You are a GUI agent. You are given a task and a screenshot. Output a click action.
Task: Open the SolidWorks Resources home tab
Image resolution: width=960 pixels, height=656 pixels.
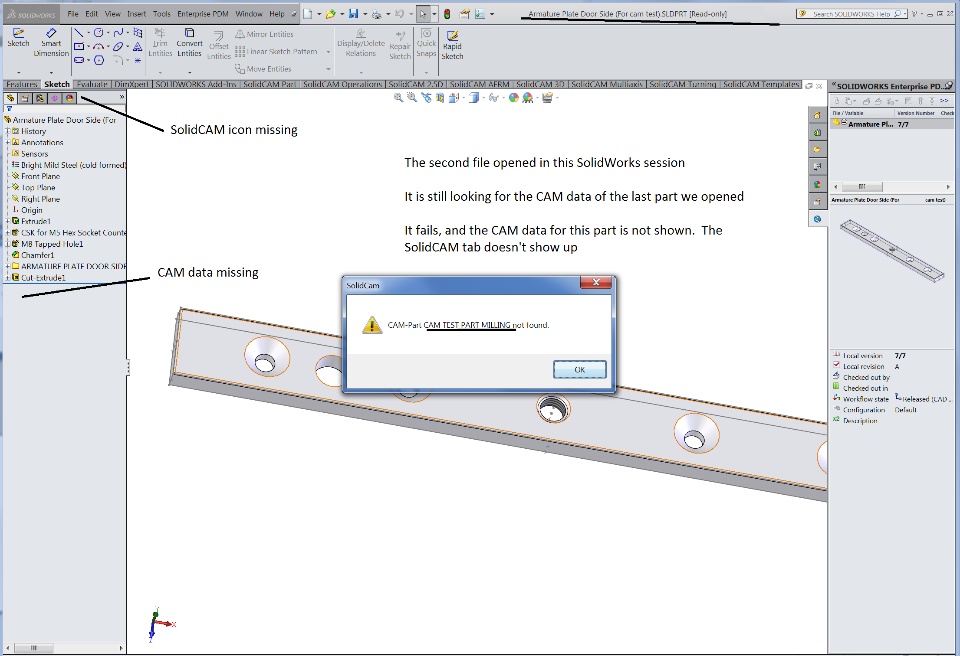click(x=817, y=115)
